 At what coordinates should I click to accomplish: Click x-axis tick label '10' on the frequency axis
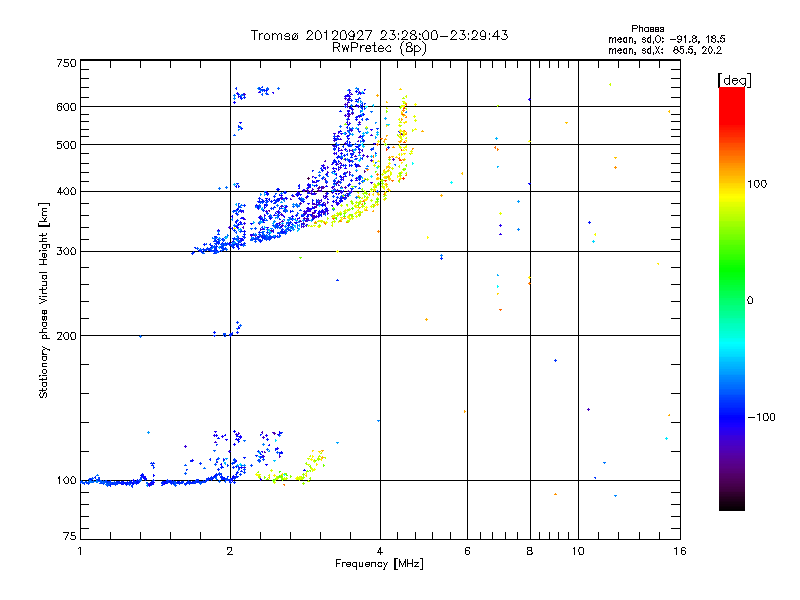(578, 551)
